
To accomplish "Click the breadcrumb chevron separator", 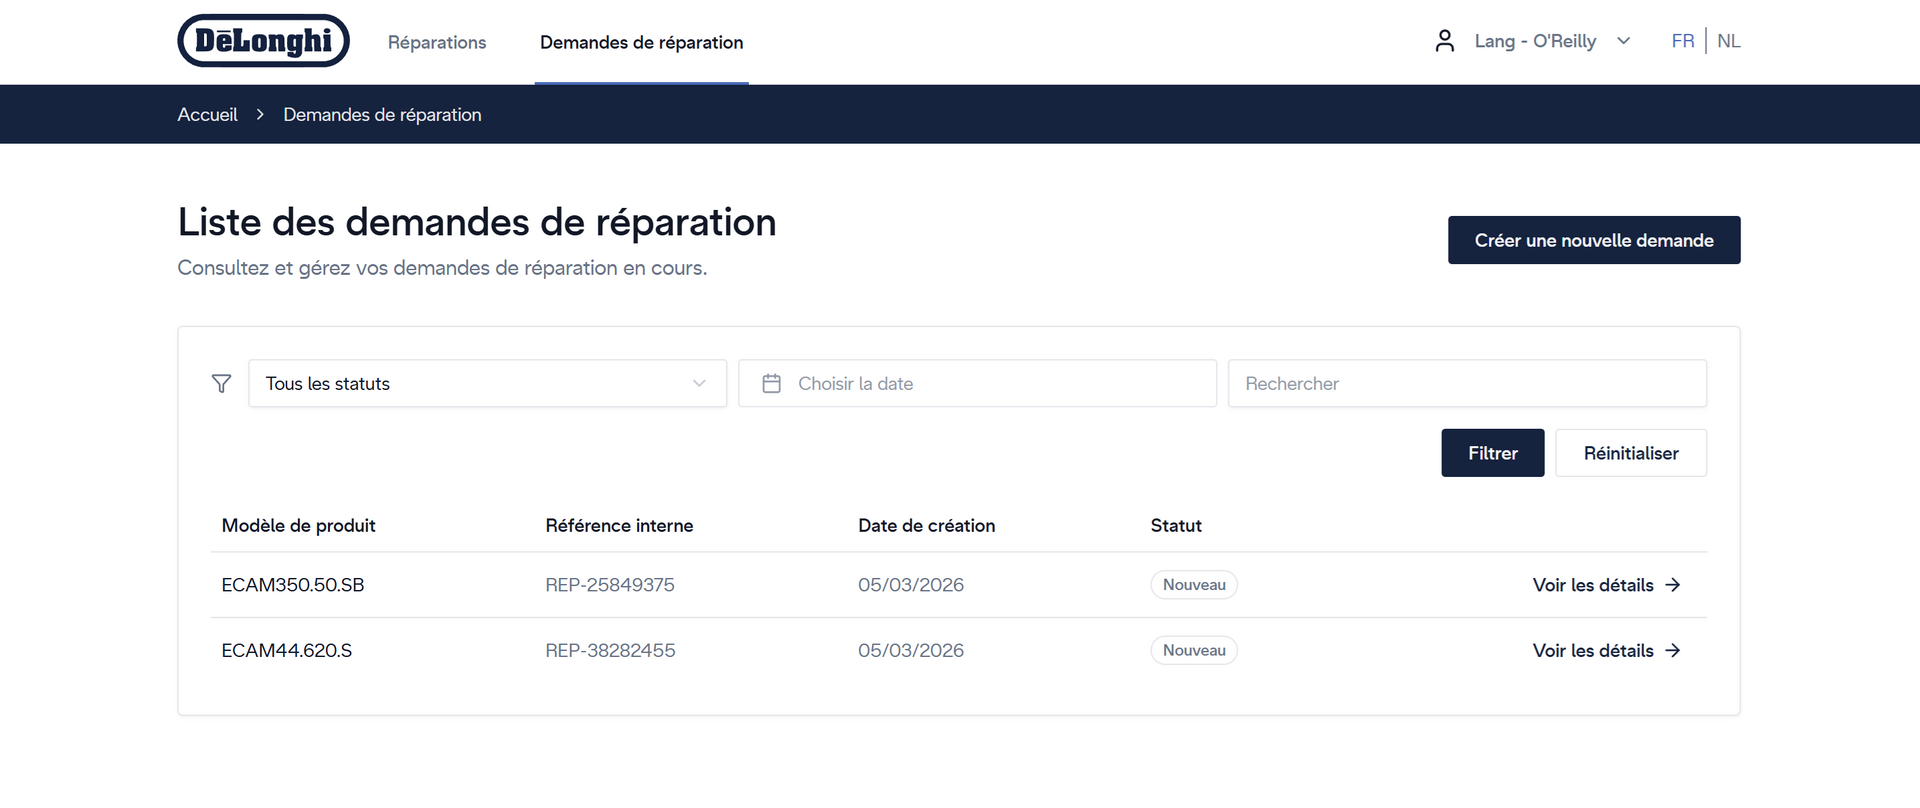I will click(x=260, y=115).
